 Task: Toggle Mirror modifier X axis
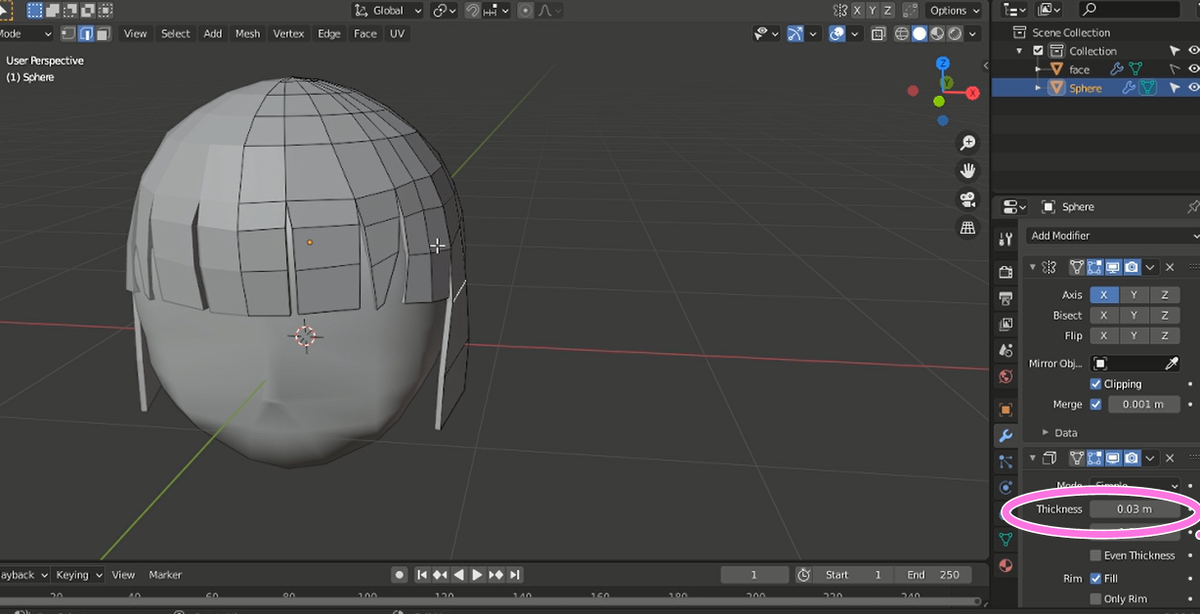[1103, 295]
